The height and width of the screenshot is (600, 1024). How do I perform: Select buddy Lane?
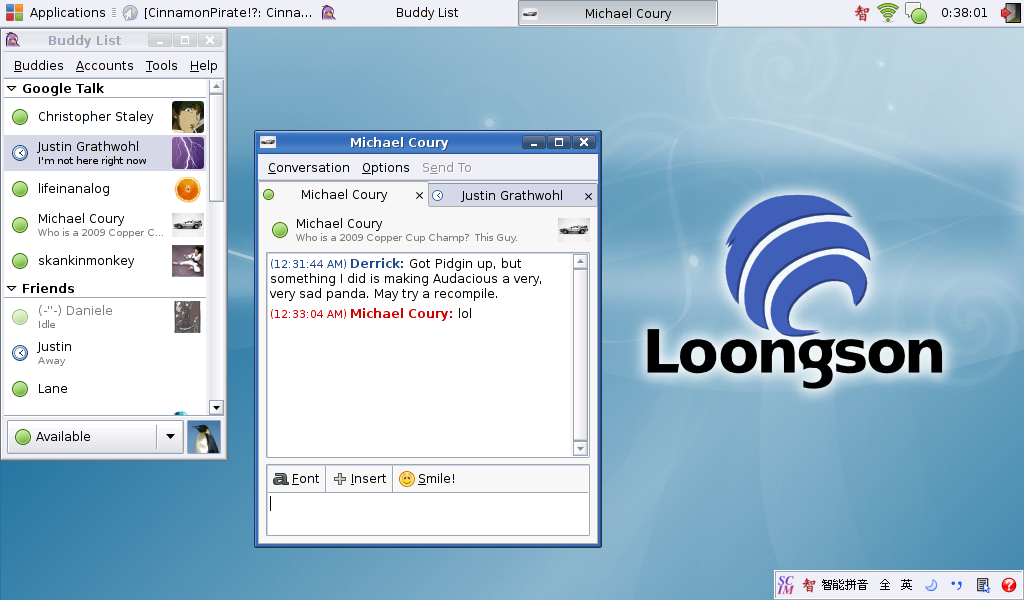click(105, 388)
